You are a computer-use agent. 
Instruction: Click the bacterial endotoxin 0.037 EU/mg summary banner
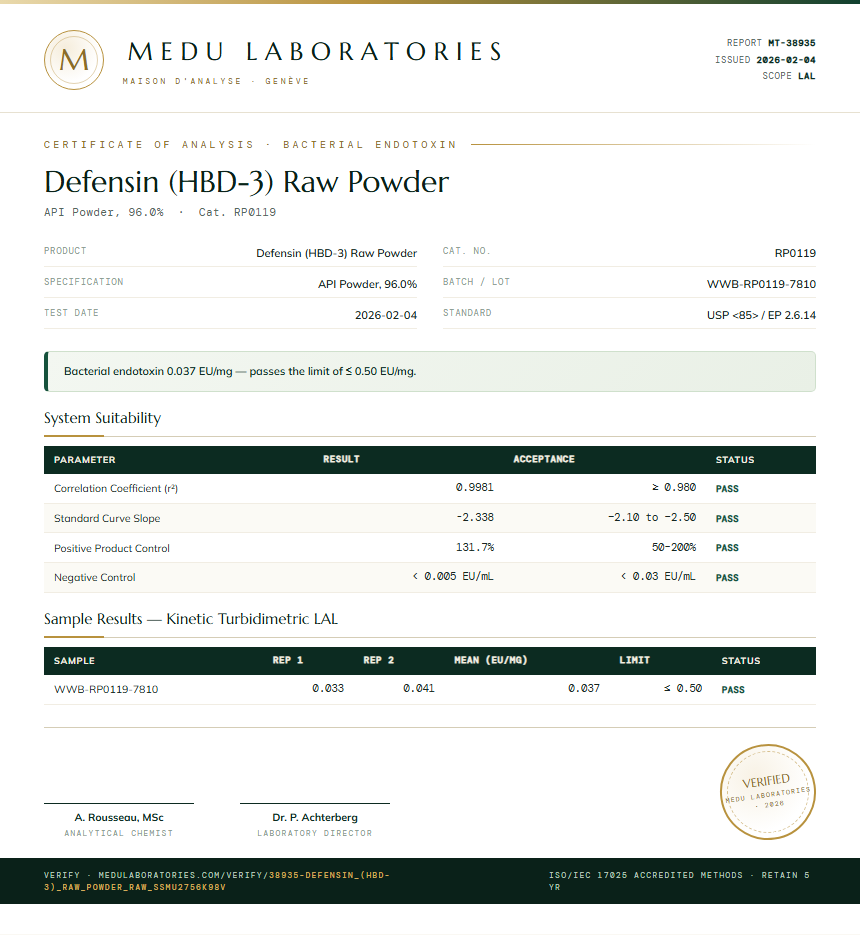(429, 371)
